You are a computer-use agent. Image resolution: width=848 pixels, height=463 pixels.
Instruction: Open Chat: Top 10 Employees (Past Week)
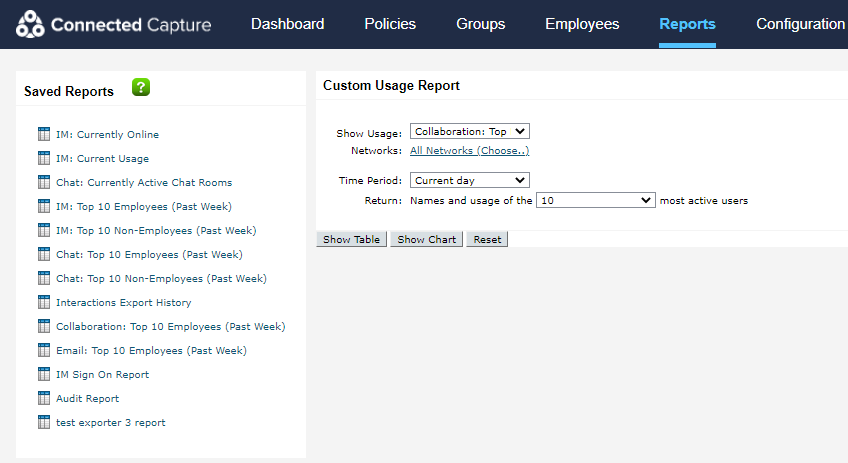149,254
